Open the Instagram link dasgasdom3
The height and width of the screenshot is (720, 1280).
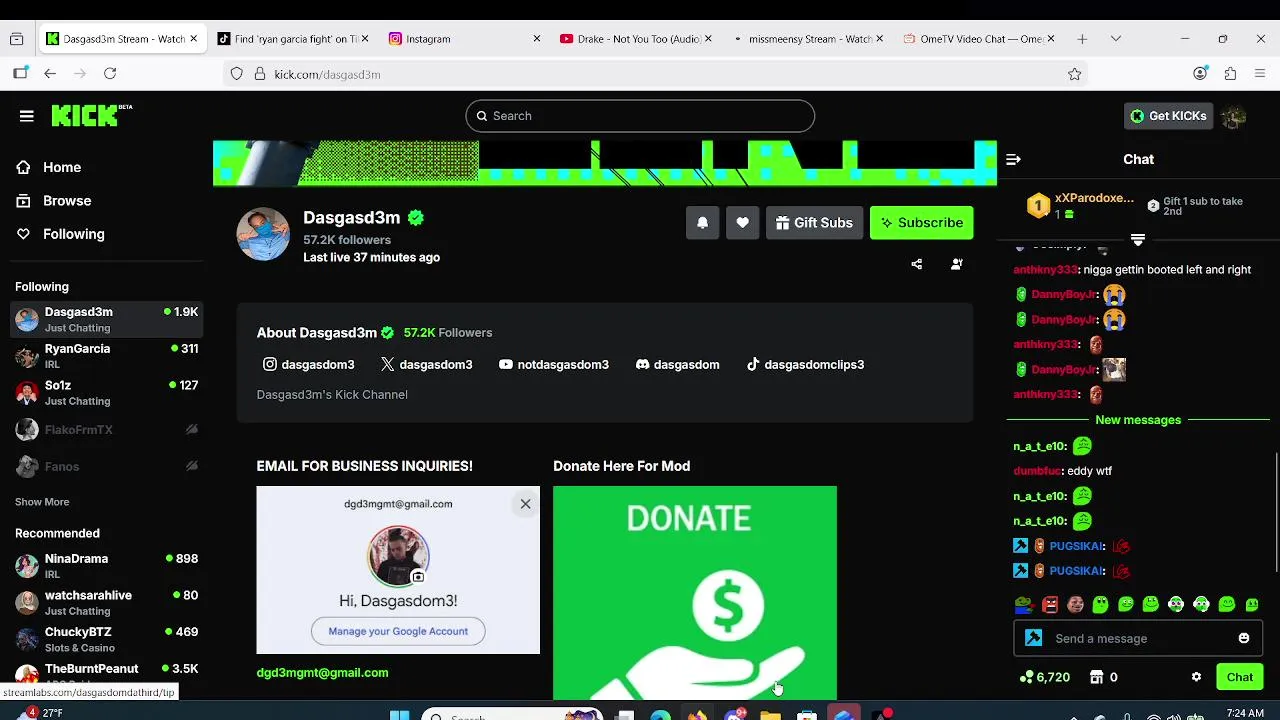(x=308, y=365)
